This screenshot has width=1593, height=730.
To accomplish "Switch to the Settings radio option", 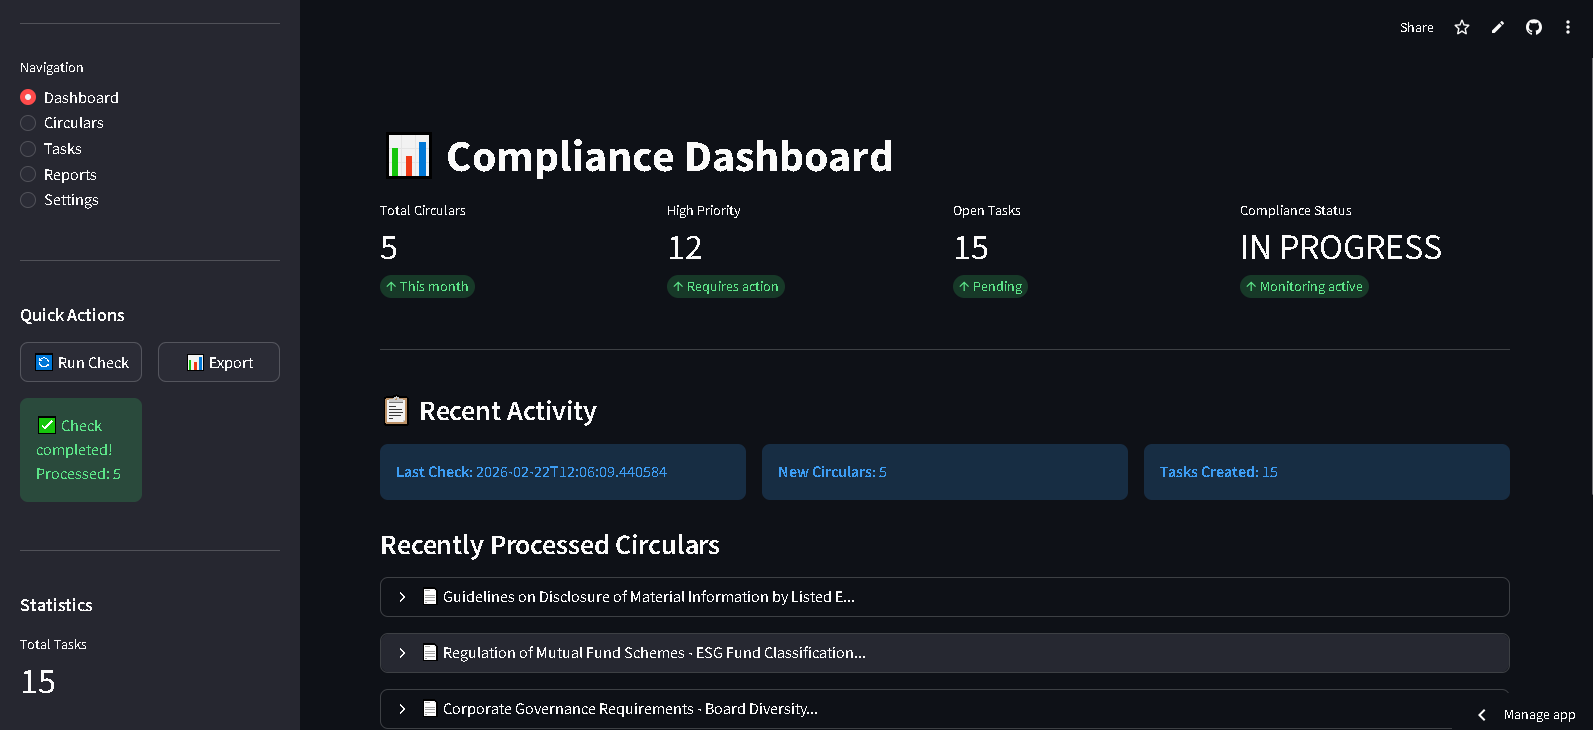I will (x=29, y=200).
